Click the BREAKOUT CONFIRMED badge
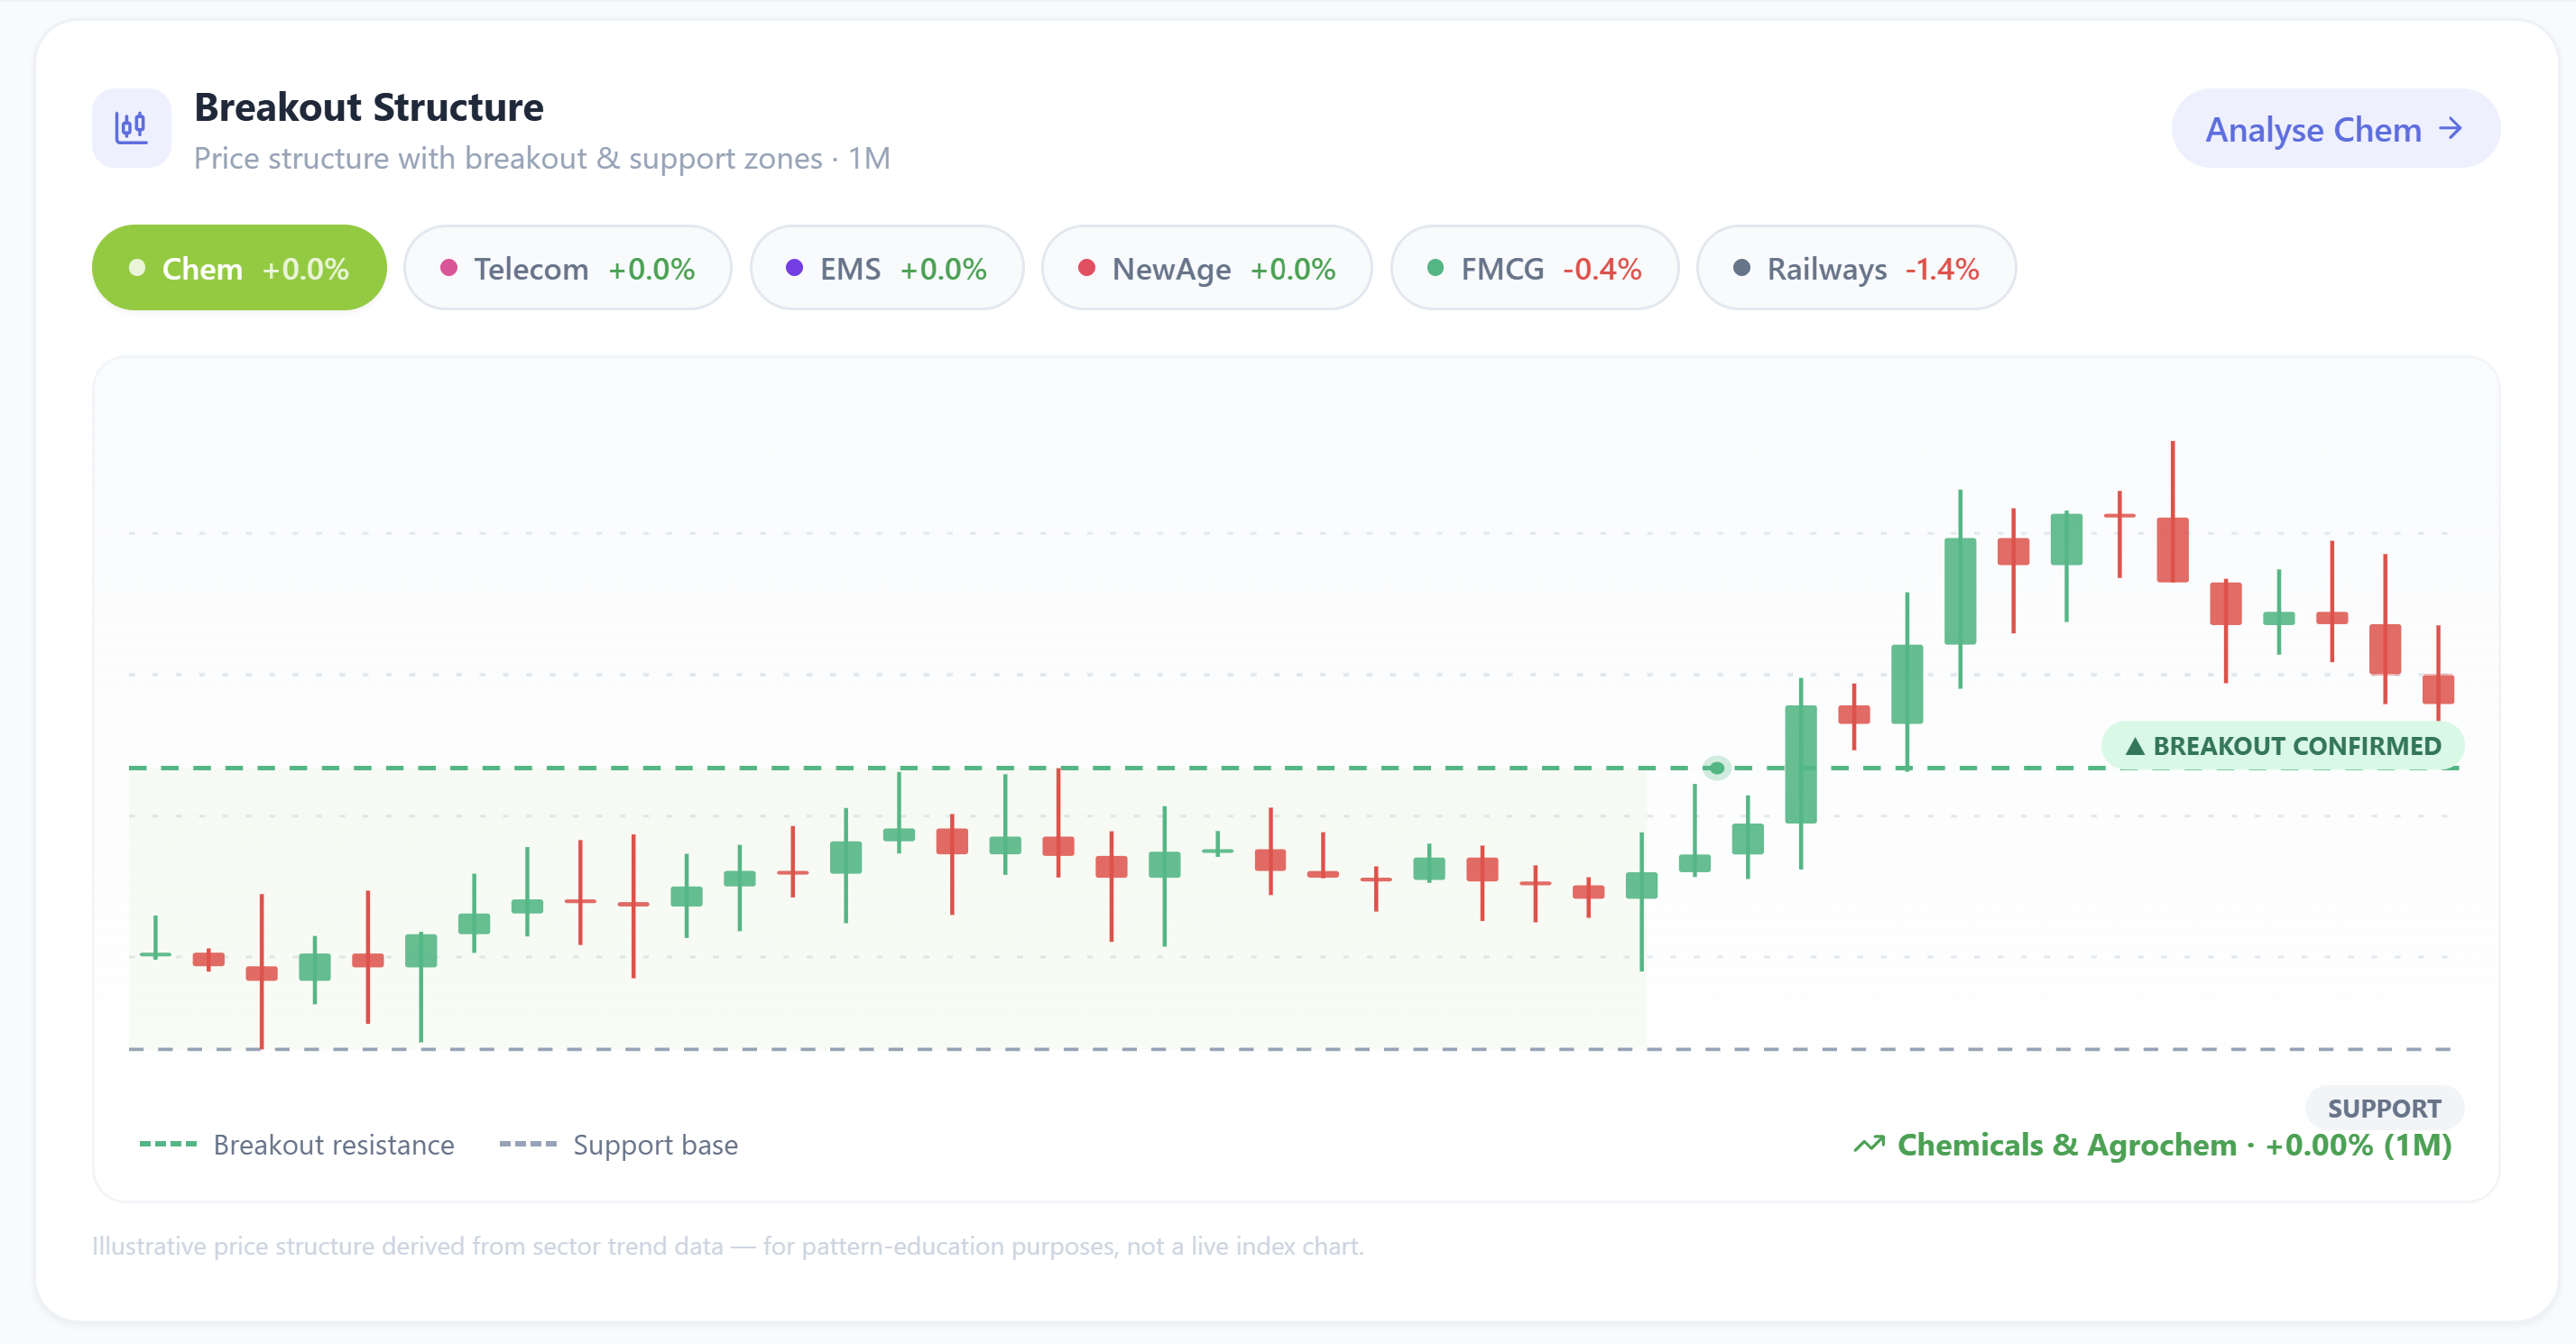The image size is (2576, 1344). point(2283,746)
